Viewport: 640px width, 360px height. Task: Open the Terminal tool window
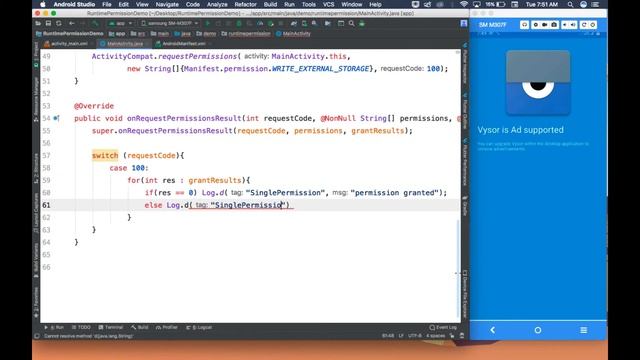(111, 327)
